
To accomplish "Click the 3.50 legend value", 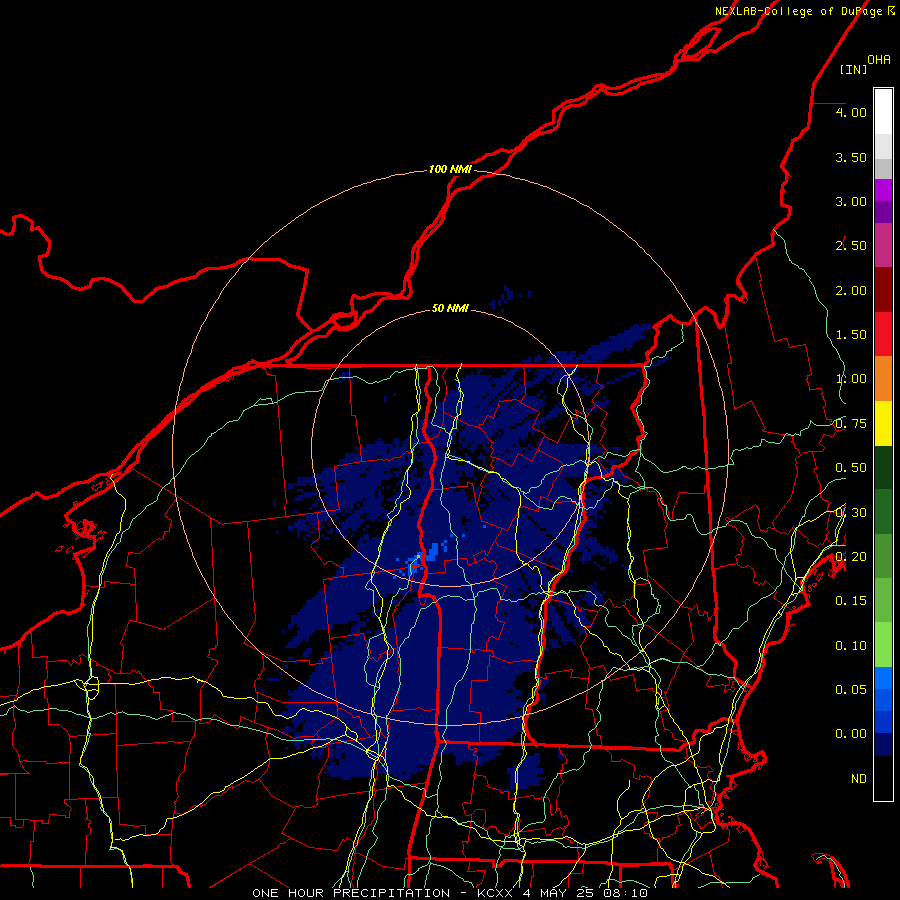I will (851, 157).
